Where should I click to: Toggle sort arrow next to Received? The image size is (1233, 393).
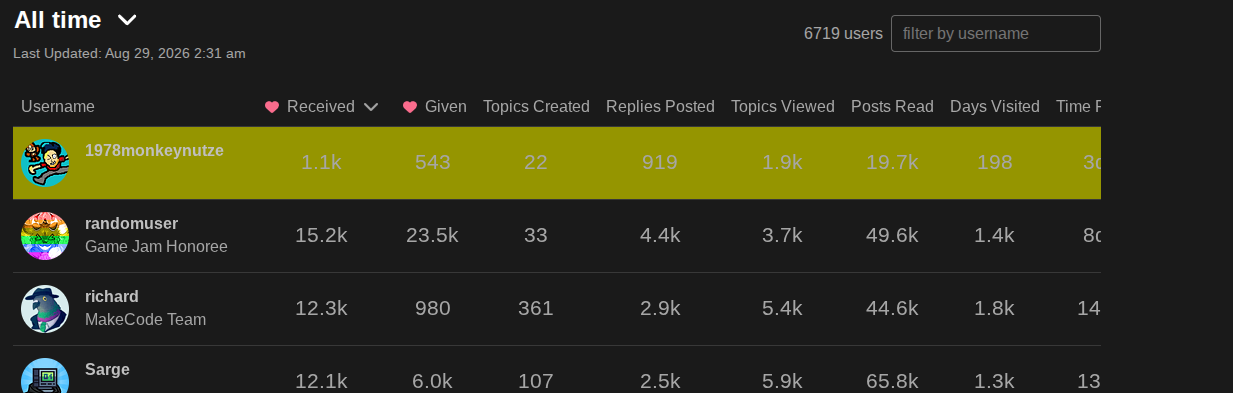point(371,107)
